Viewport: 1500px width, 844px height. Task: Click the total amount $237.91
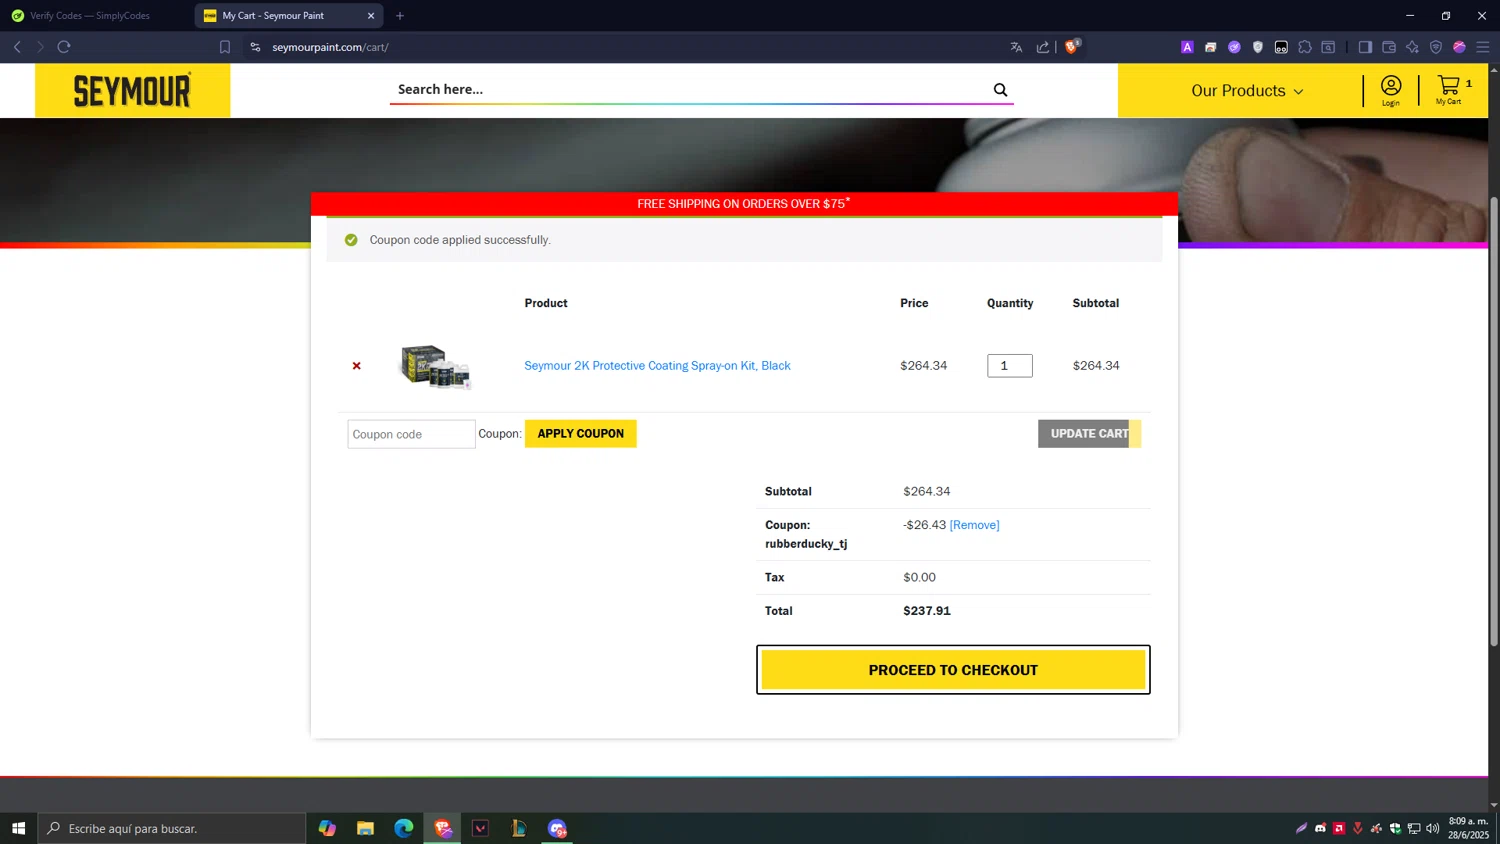tap(927, 611)
